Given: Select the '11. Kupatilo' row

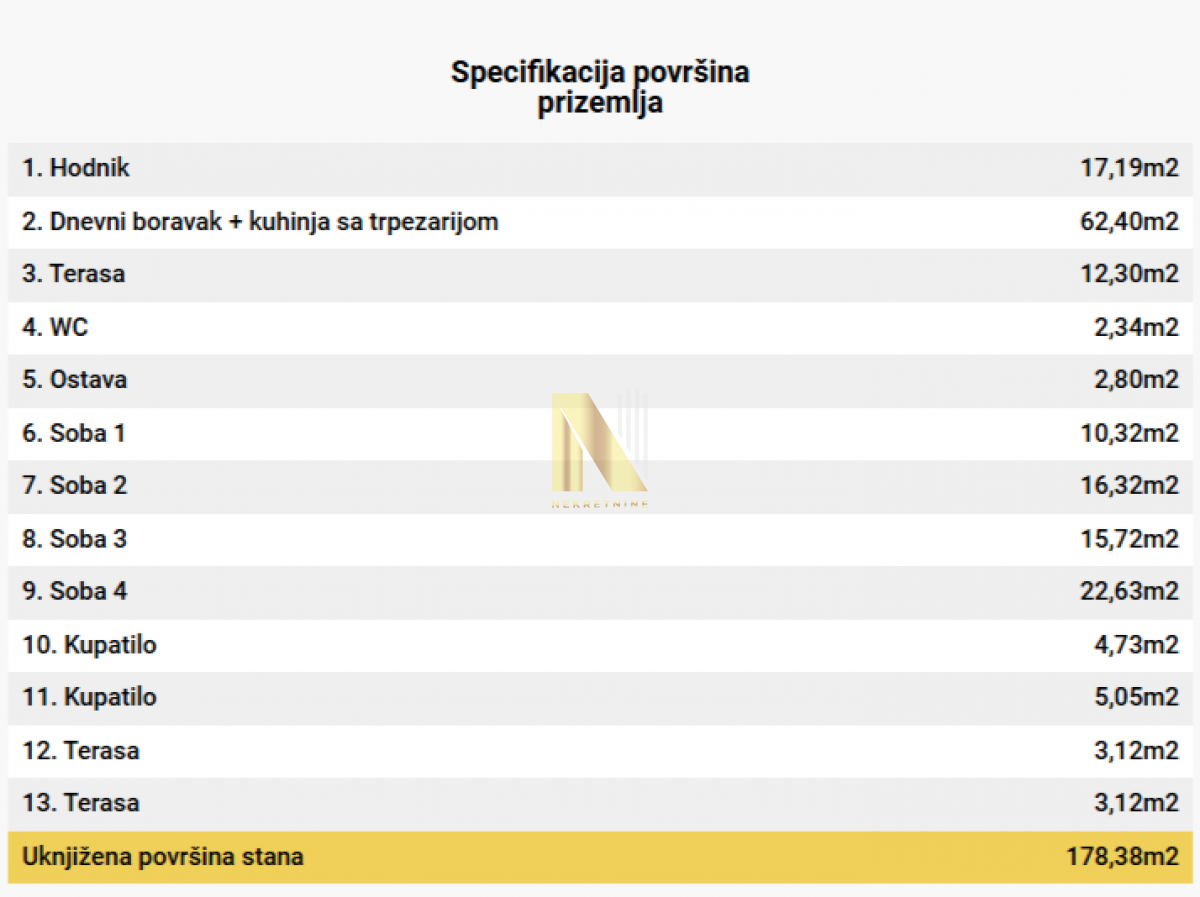Looking at the screenshot, I should pos(600,698).
